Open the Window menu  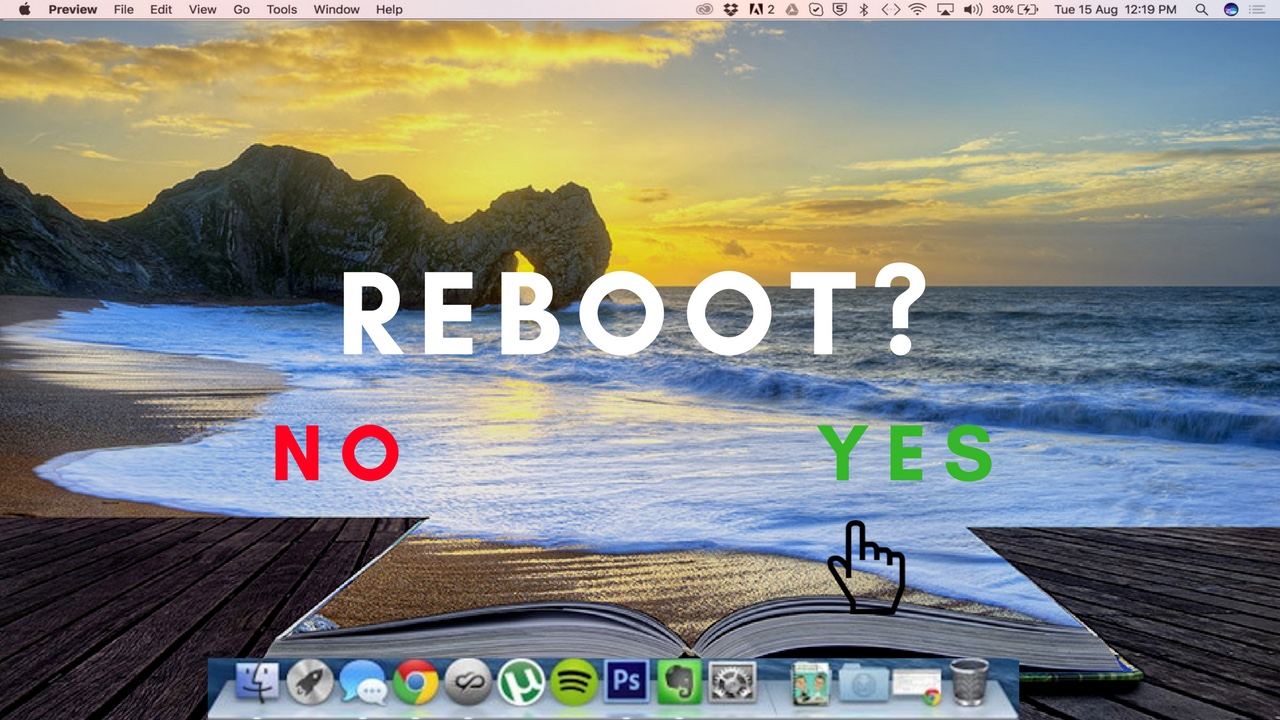(x=337, y=9)
